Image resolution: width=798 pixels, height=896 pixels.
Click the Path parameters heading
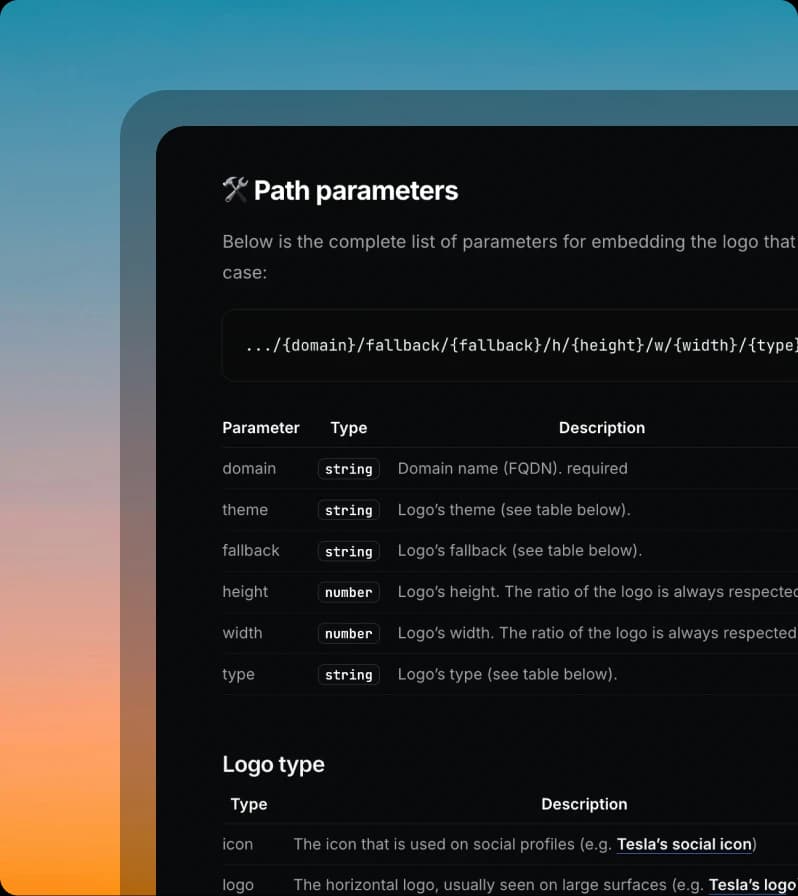coord(356,191)
